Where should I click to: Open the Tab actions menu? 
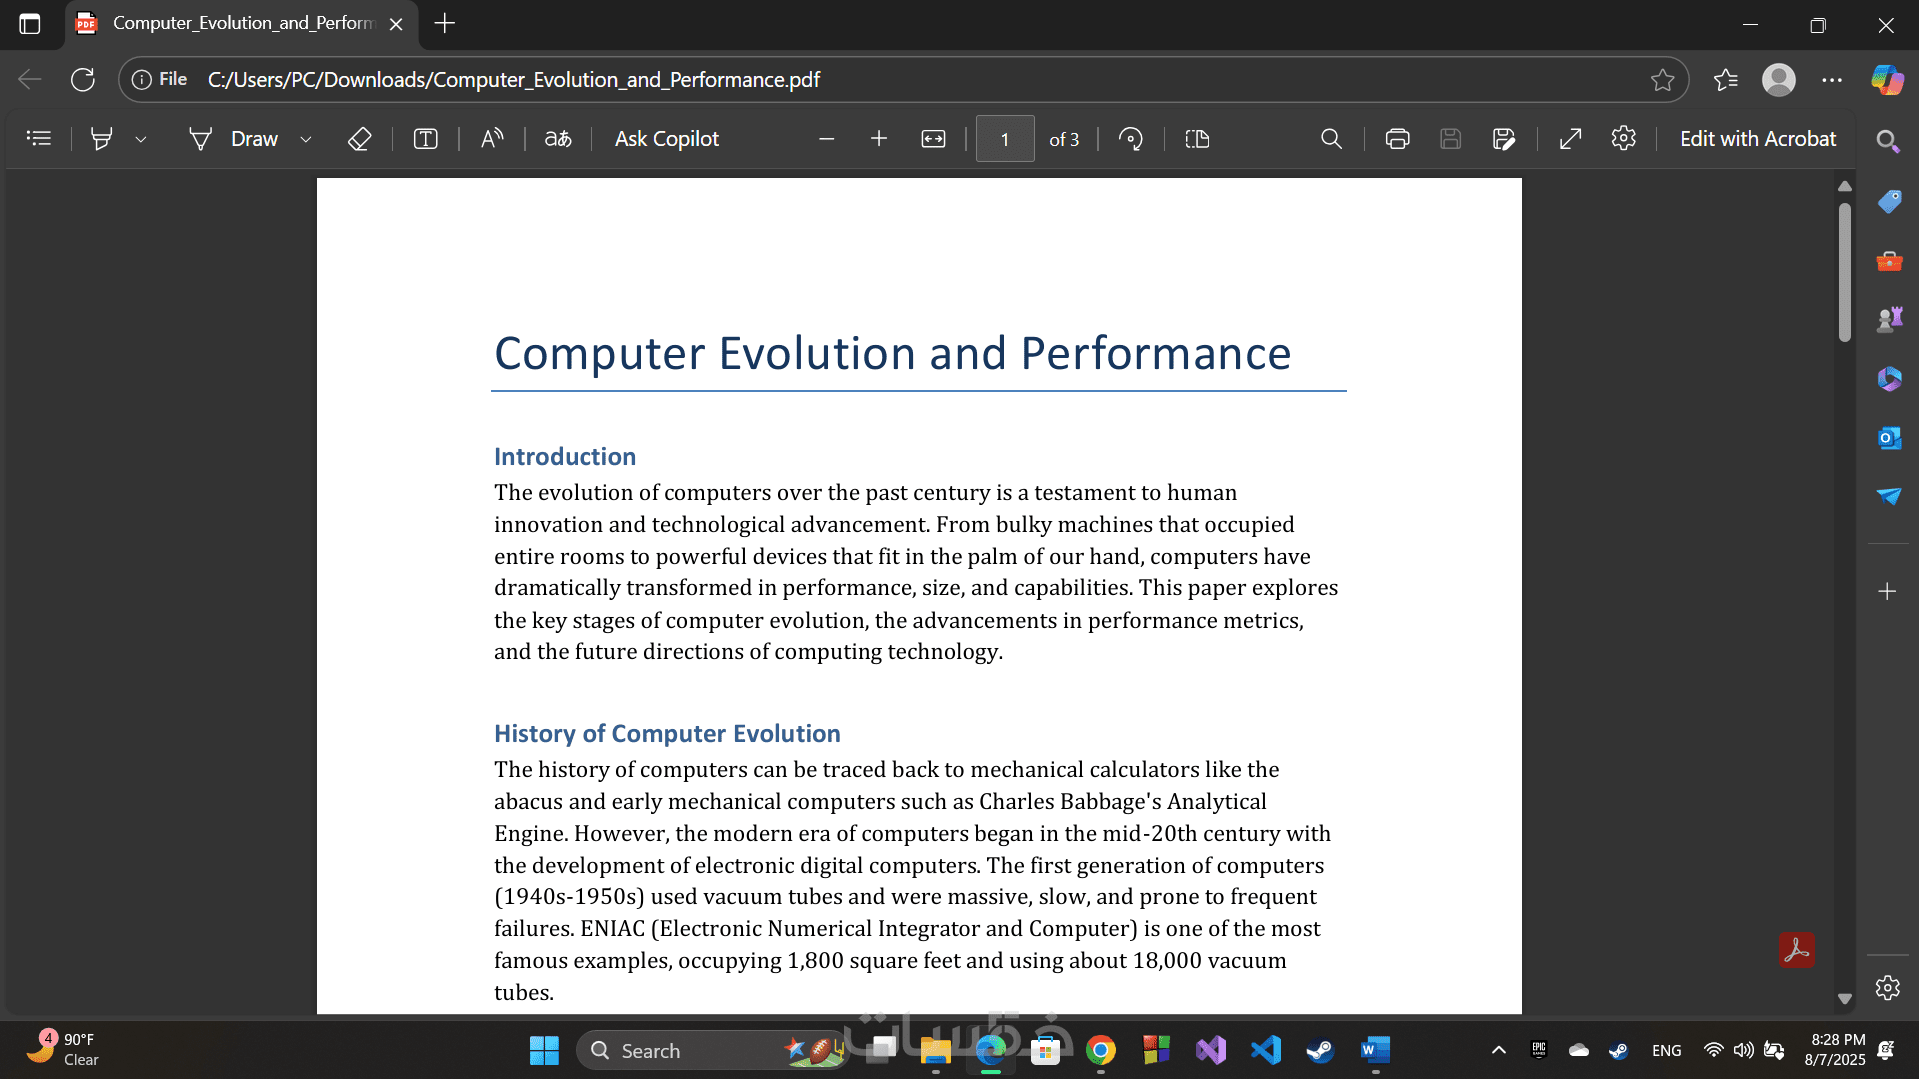click(30, 24)
